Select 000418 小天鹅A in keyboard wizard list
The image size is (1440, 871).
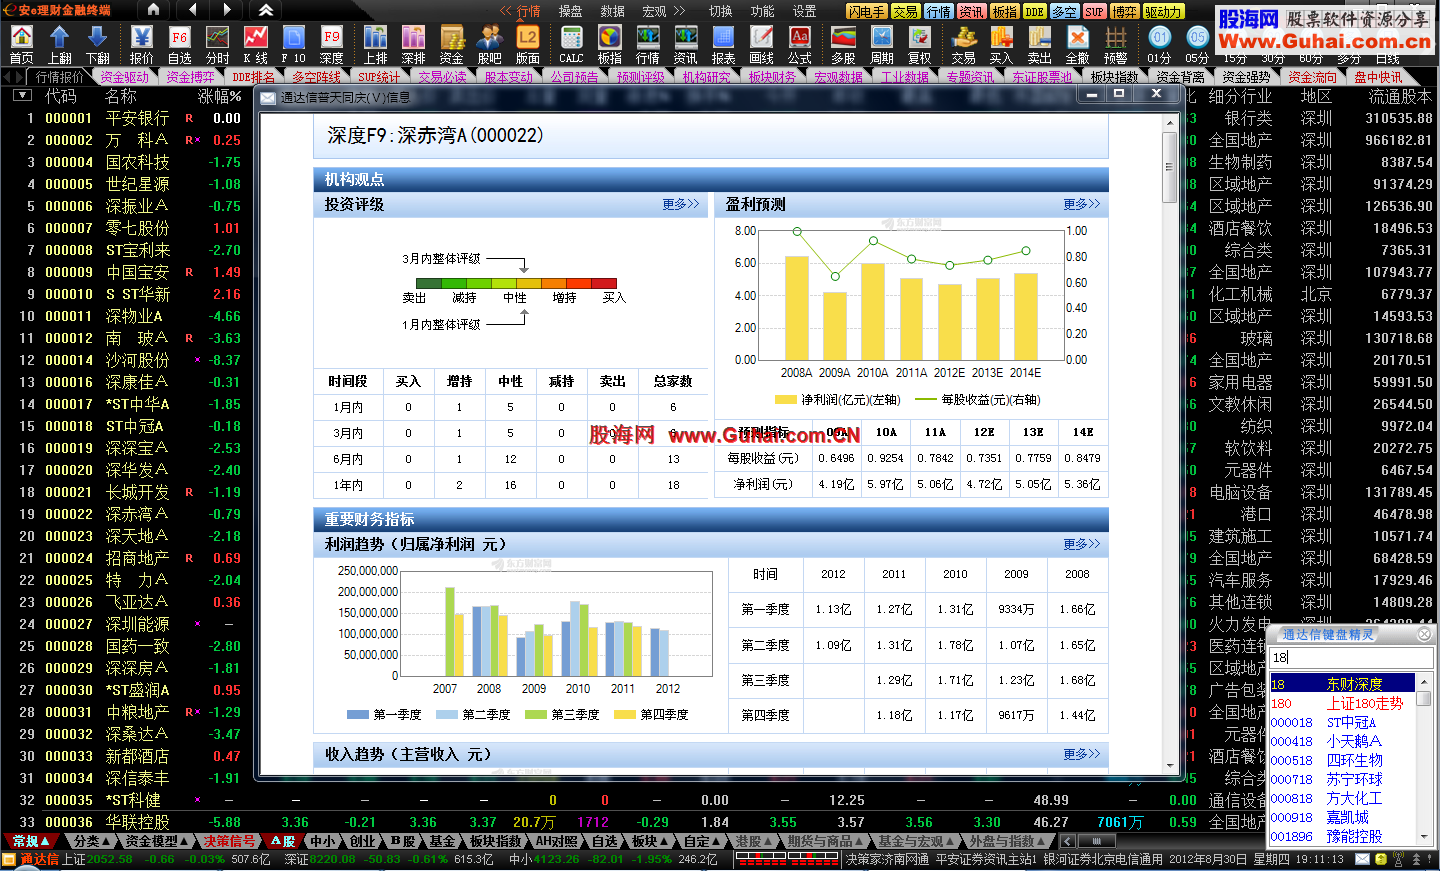pos(1342,741)
